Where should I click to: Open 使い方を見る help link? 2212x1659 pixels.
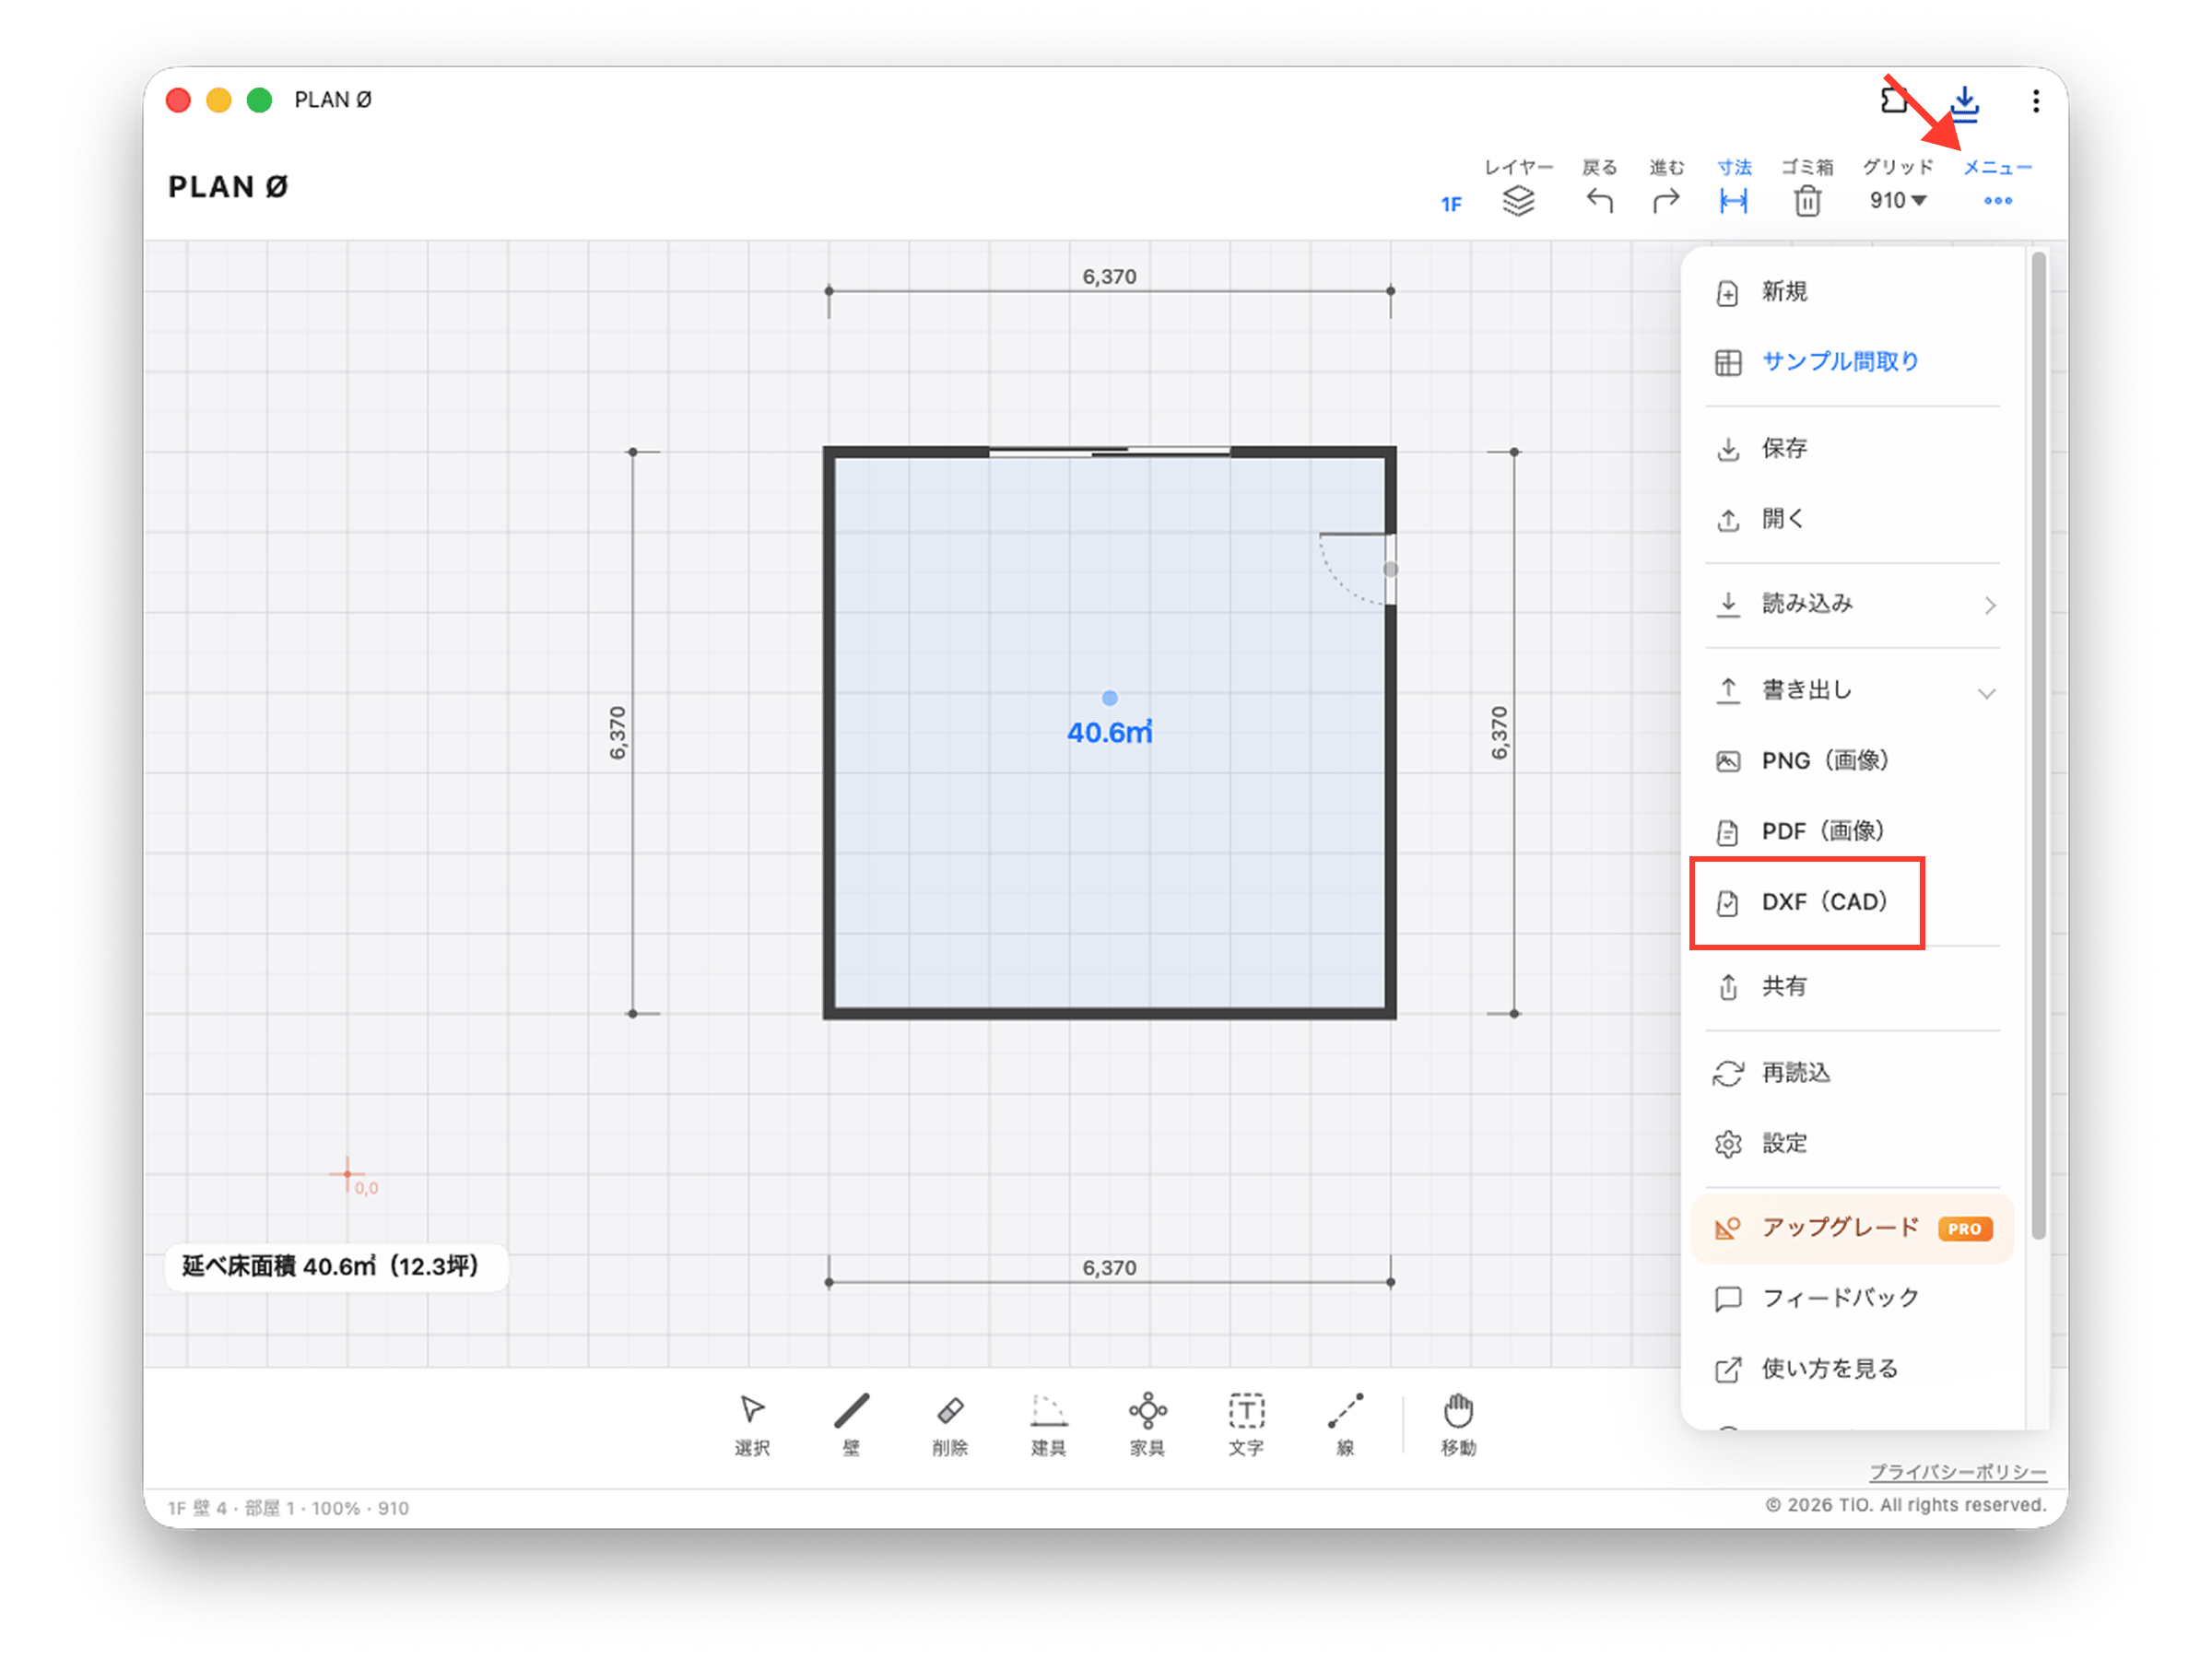1851,1369
